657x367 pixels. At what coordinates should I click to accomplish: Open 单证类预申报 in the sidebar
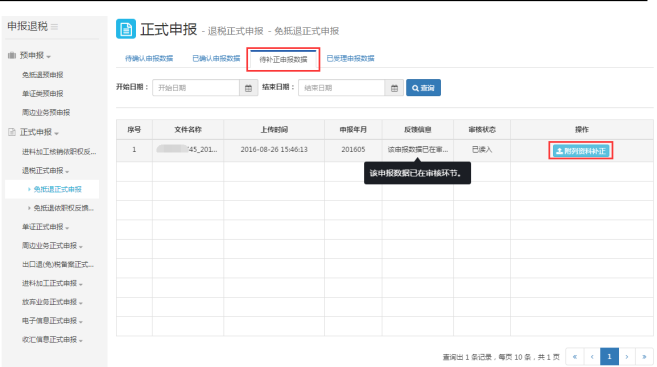pos(43,93)
